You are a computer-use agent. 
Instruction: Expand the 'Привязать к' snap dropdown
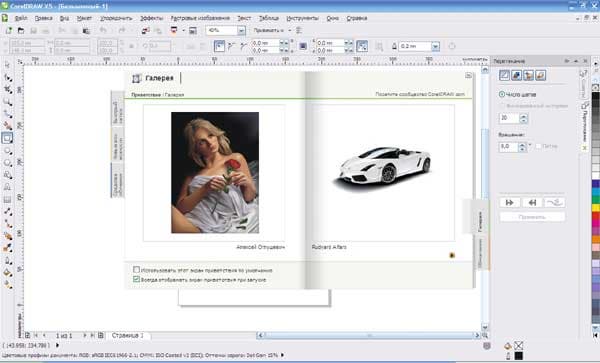(290, 30)
